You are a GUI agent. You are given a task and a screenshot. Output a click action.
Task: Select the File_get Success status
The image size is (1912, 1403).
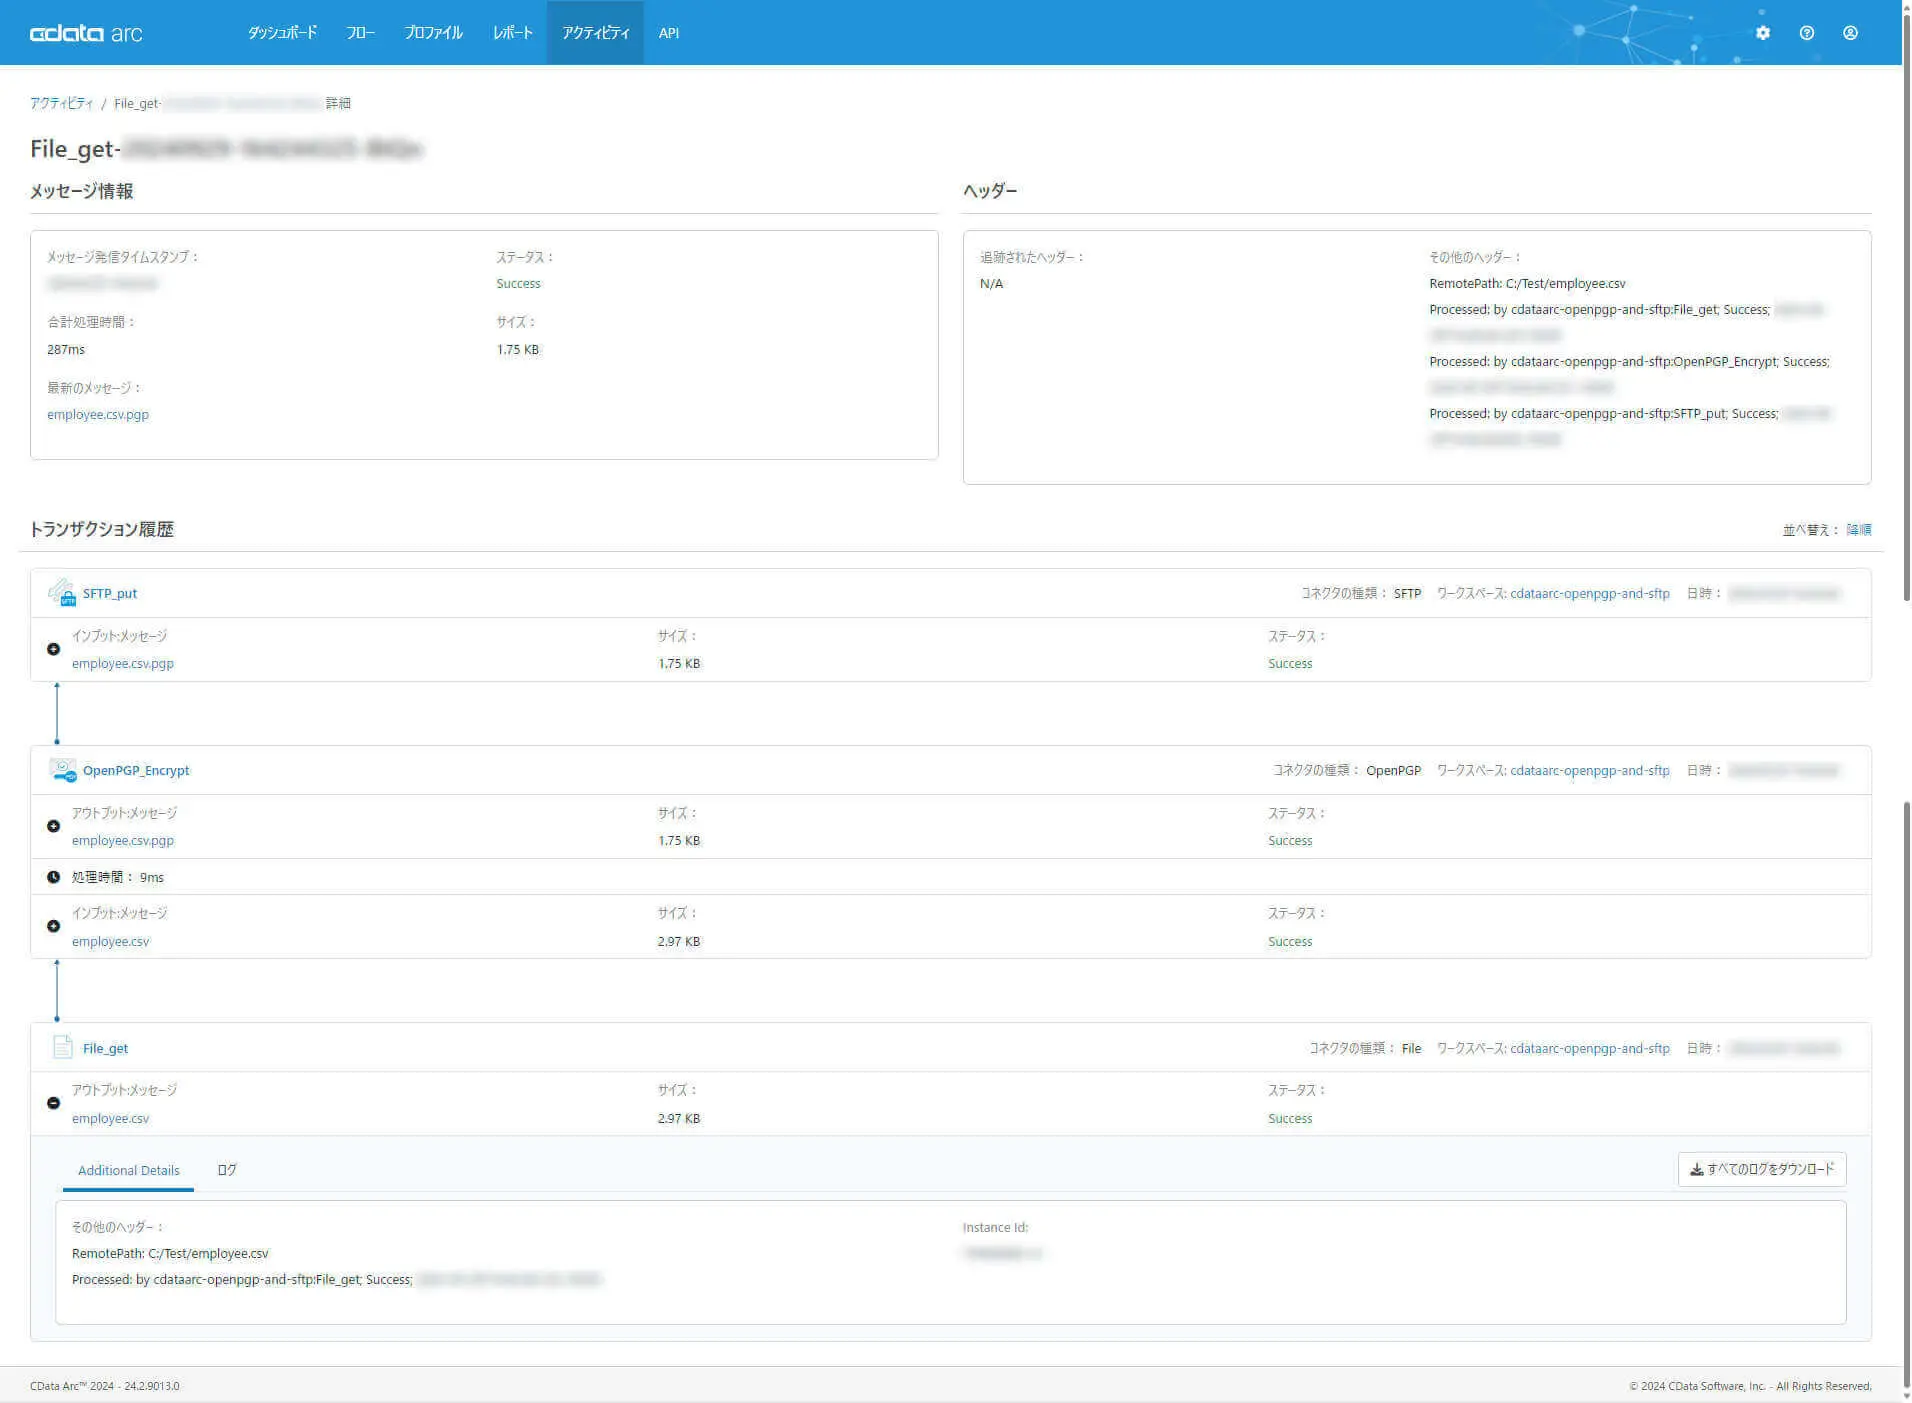[x=1290, y=1118]
